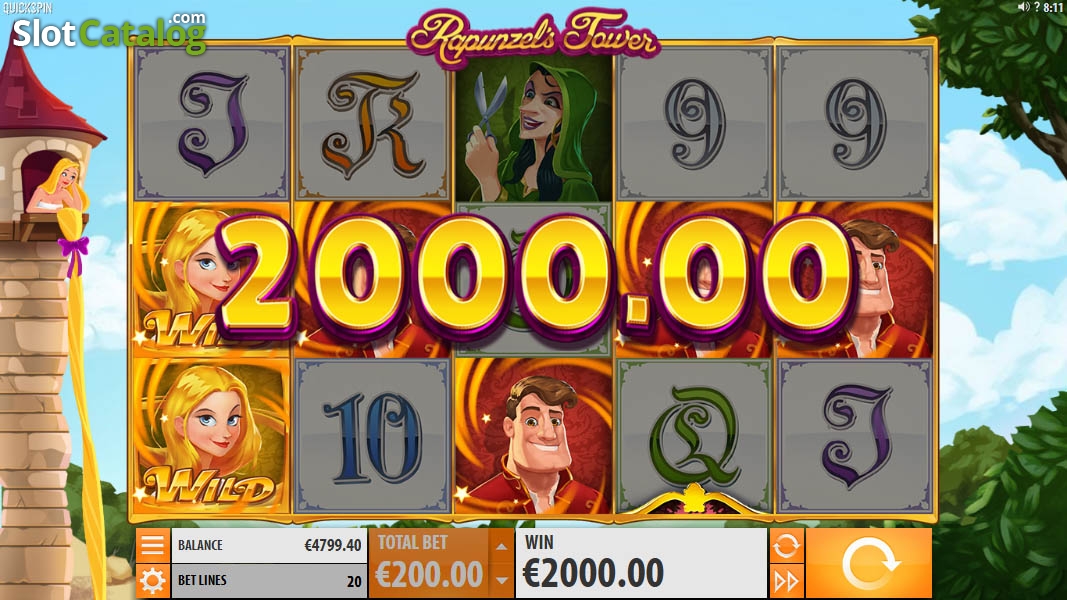Screen dimensions: 1067x600
Task: Click the Quickspin logo text
Action: point(27,8)
